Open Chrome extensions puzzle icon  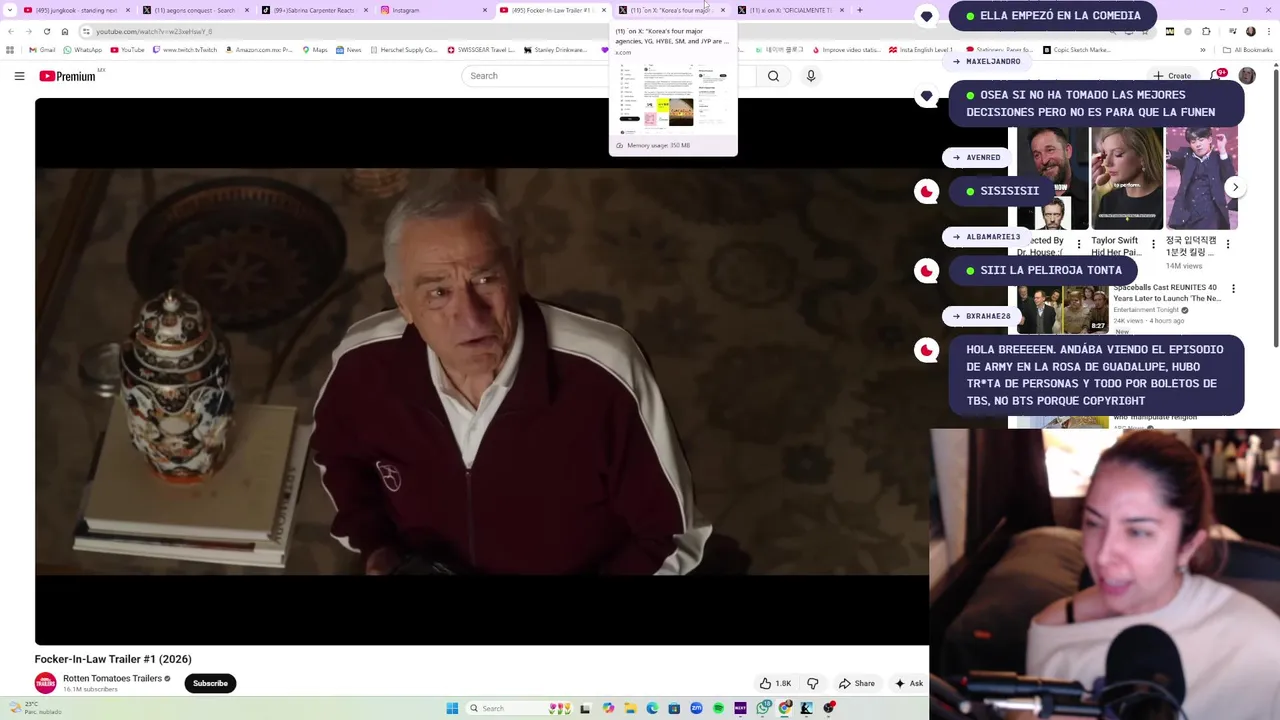click(1206, 31)
